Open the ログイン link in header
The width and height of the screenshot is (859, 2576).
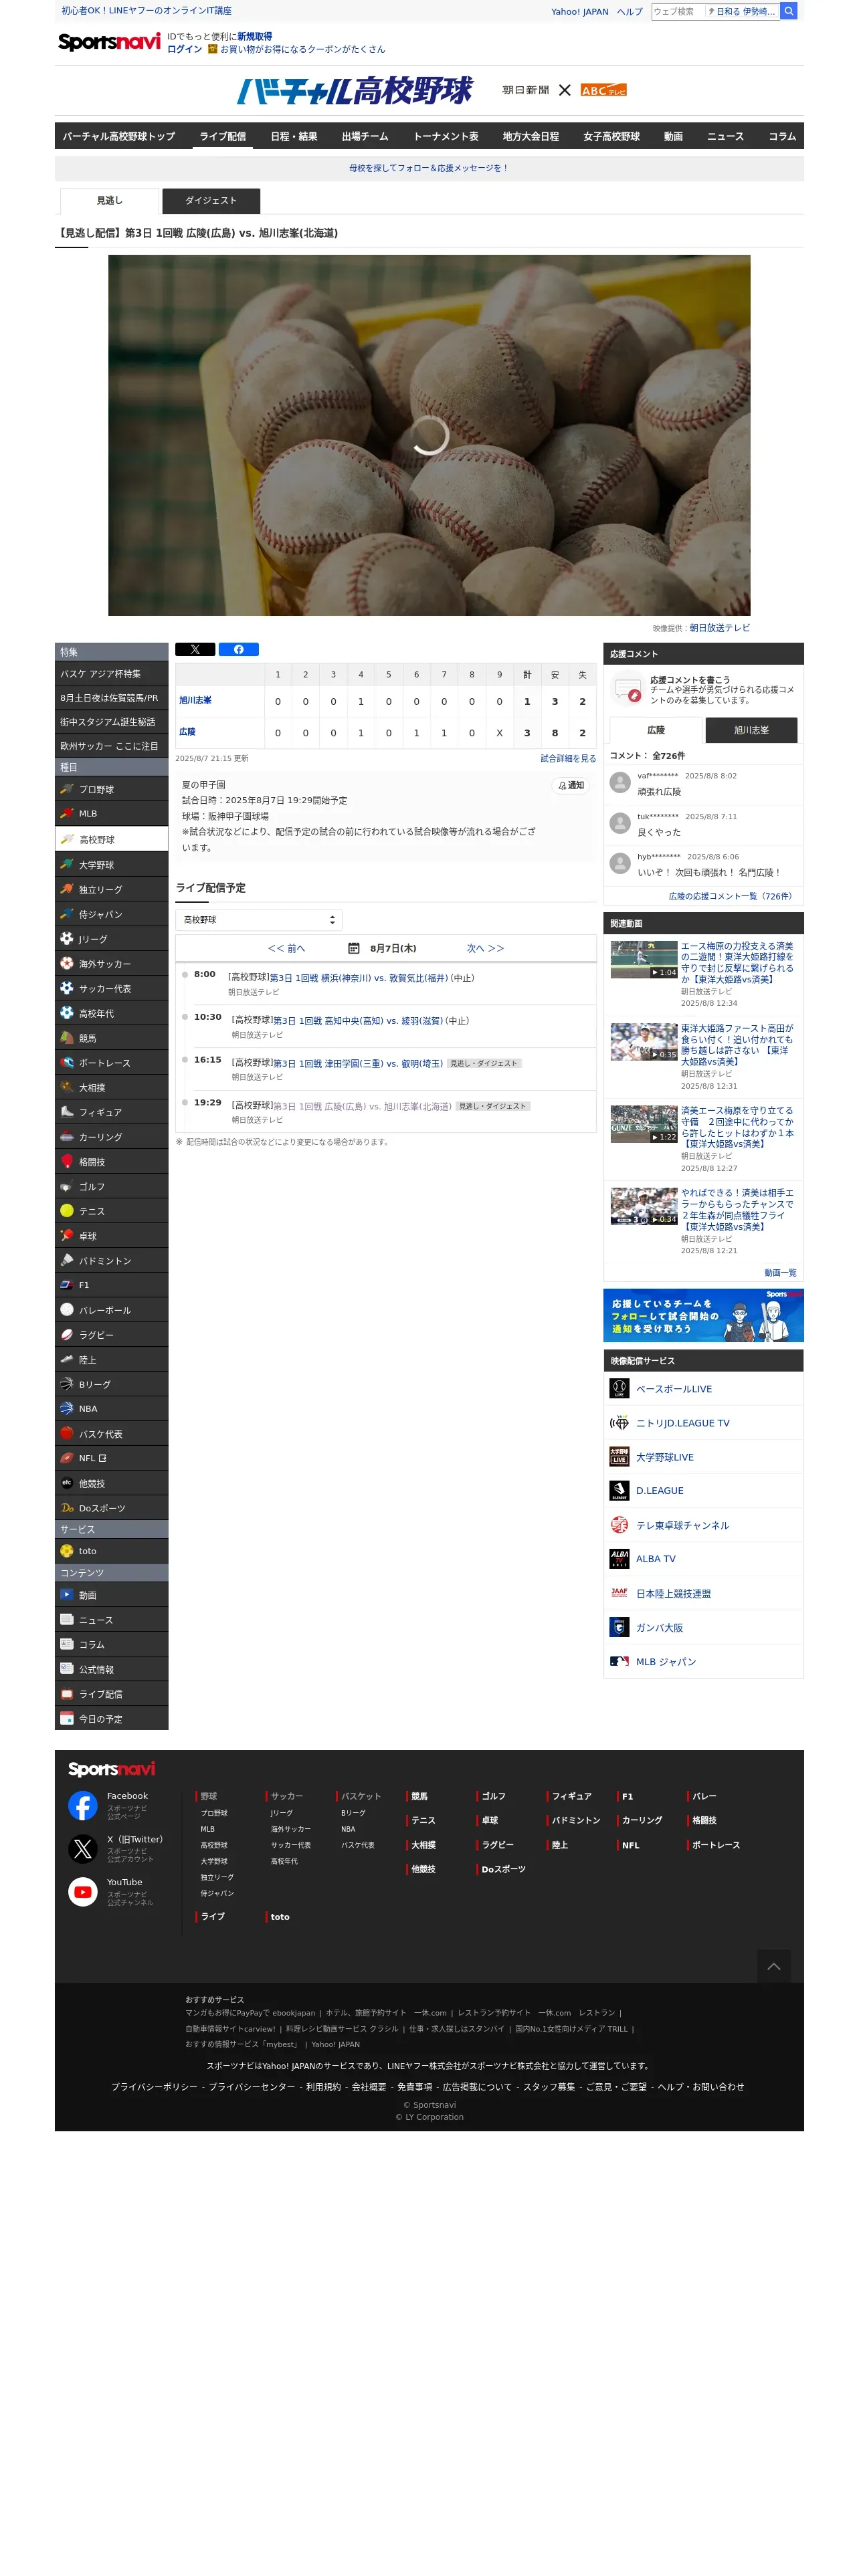pos(184,49)
